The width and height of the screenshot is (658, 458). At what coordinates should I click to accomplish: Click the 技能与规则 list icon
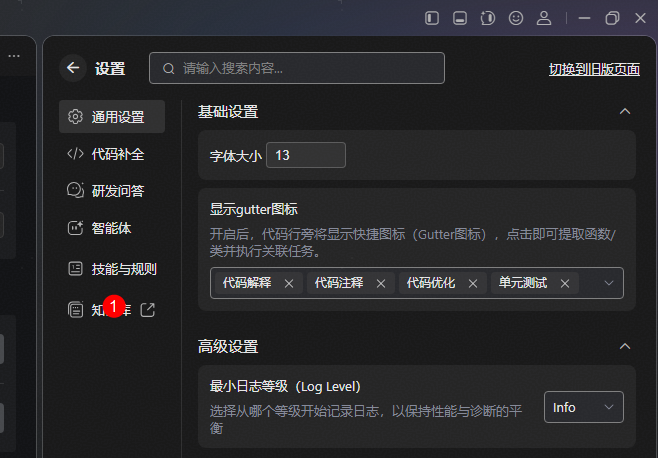76,269
